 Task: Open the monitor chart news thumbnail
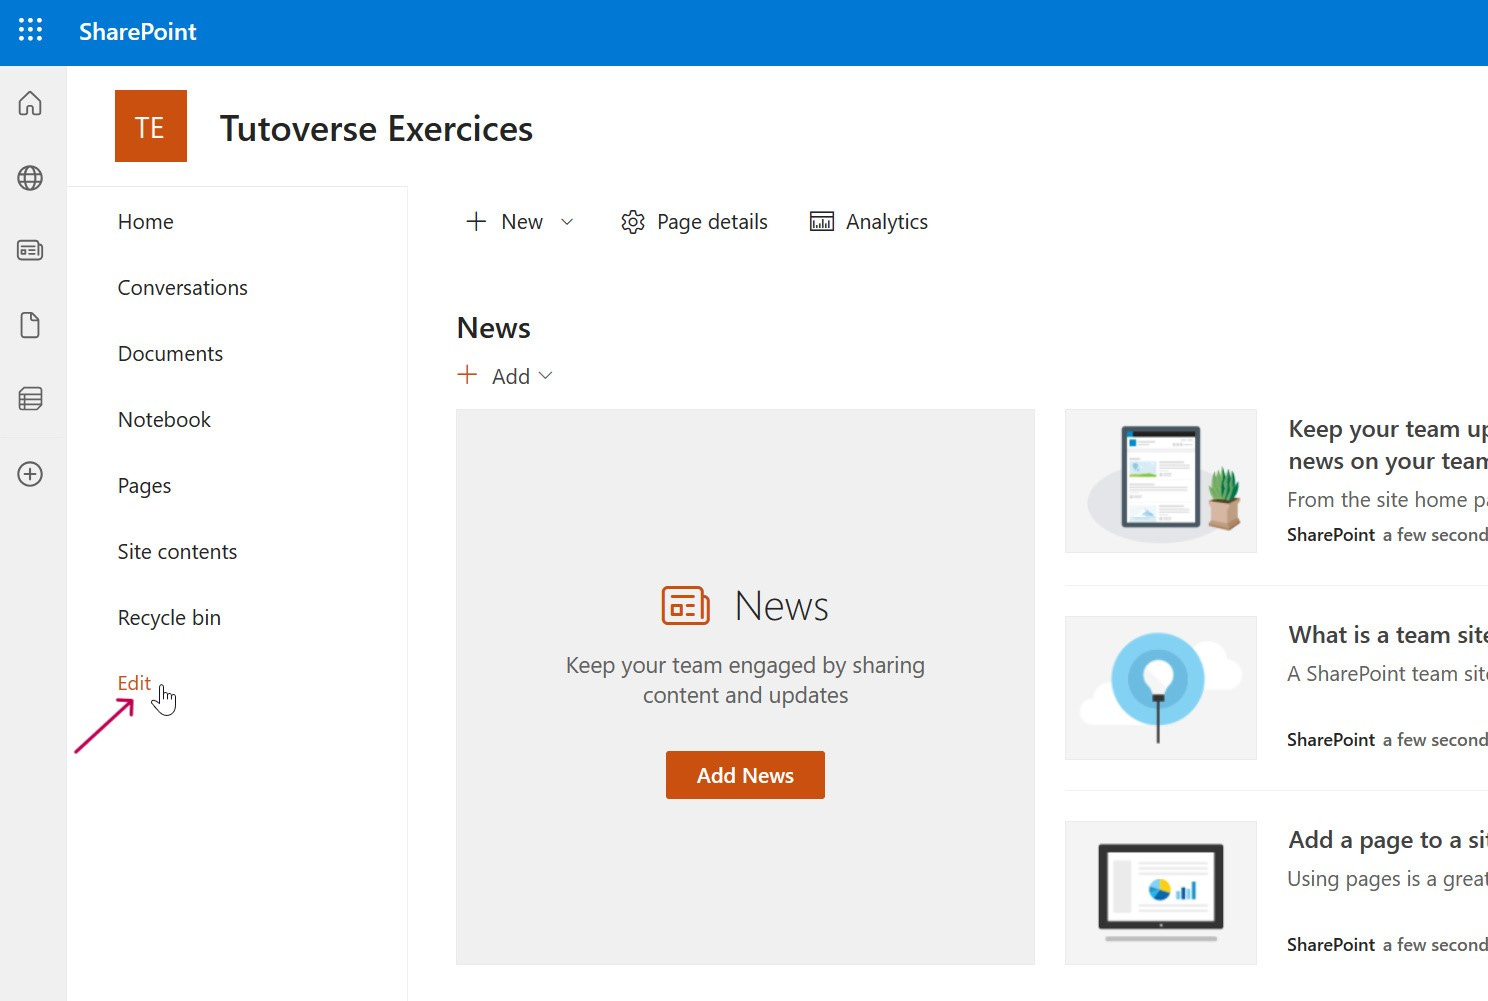click(x=1161, y=893)
